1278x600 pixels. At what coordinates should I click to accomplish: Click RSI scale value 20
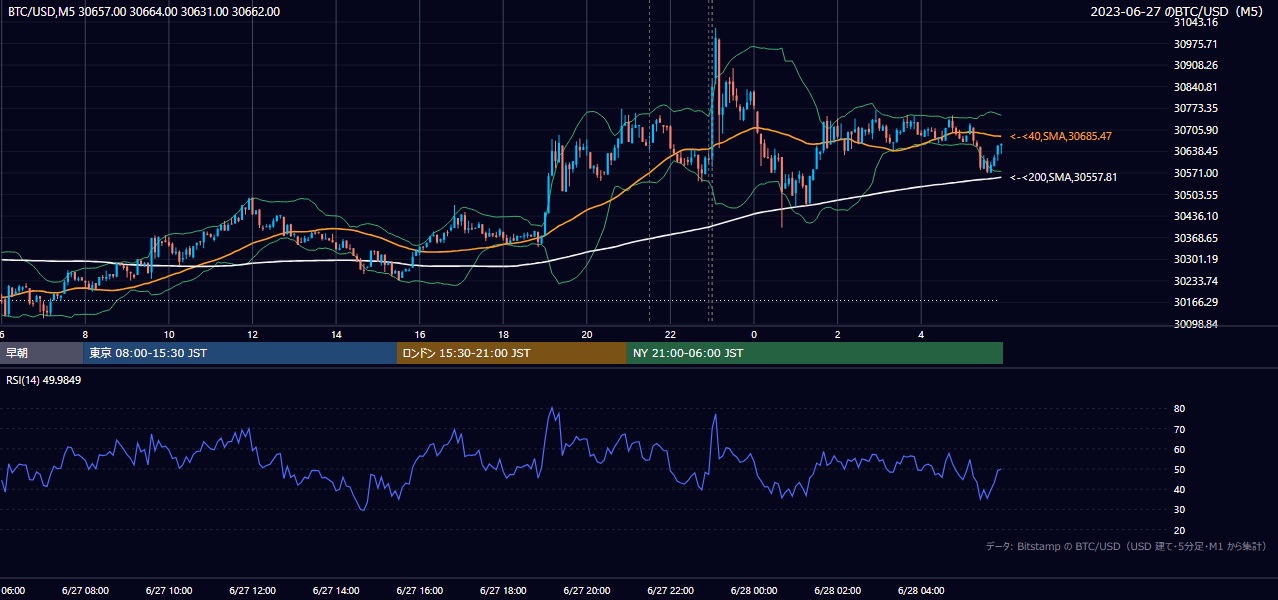tap(1180, 530)
